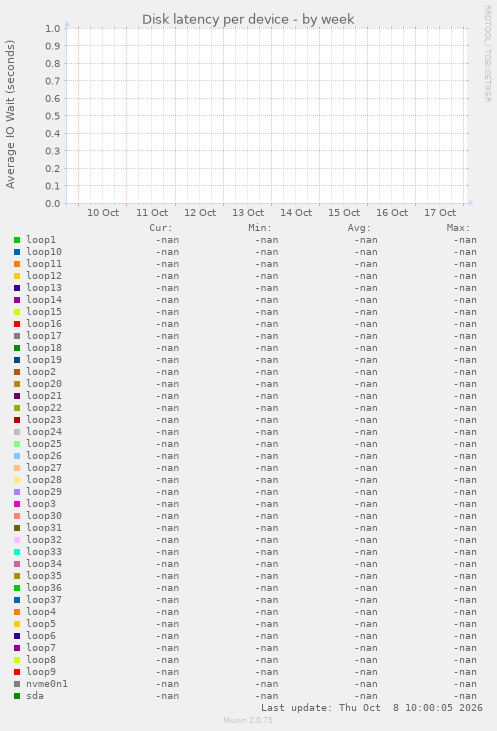Image resolution: width=497 pixels, height=731 pixels.
Task: Select the loop36 legend label
Action: click(44, 588)
